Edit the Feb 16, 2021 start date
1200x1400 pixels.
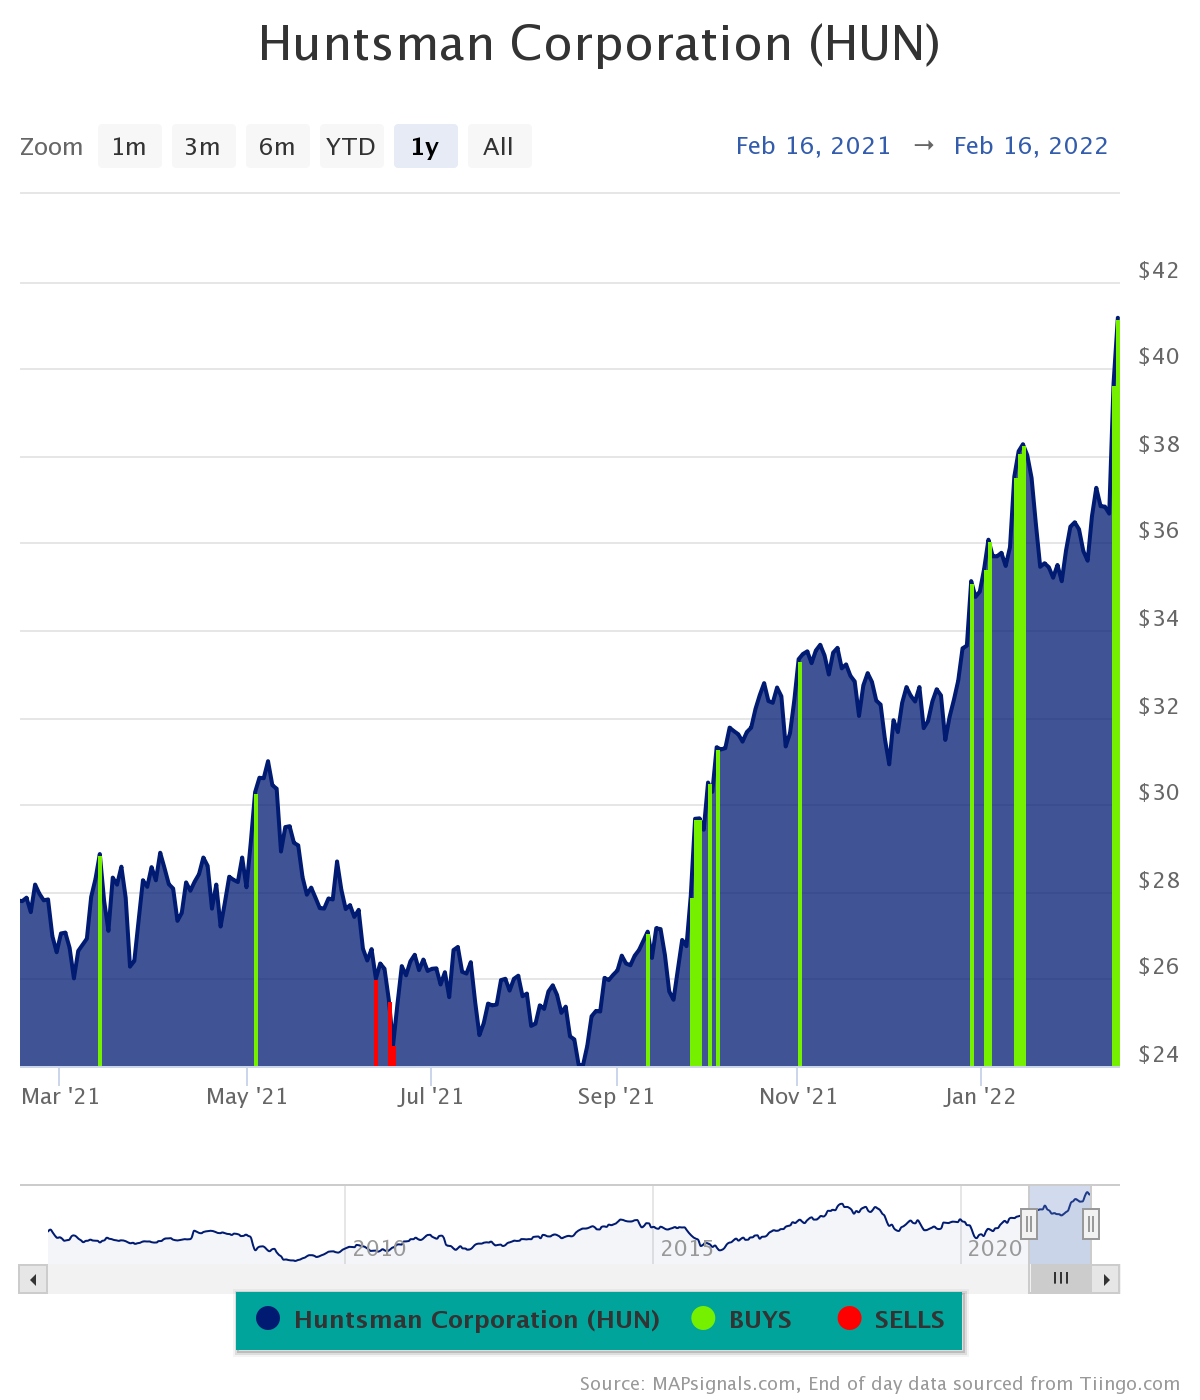coord(813,146)
